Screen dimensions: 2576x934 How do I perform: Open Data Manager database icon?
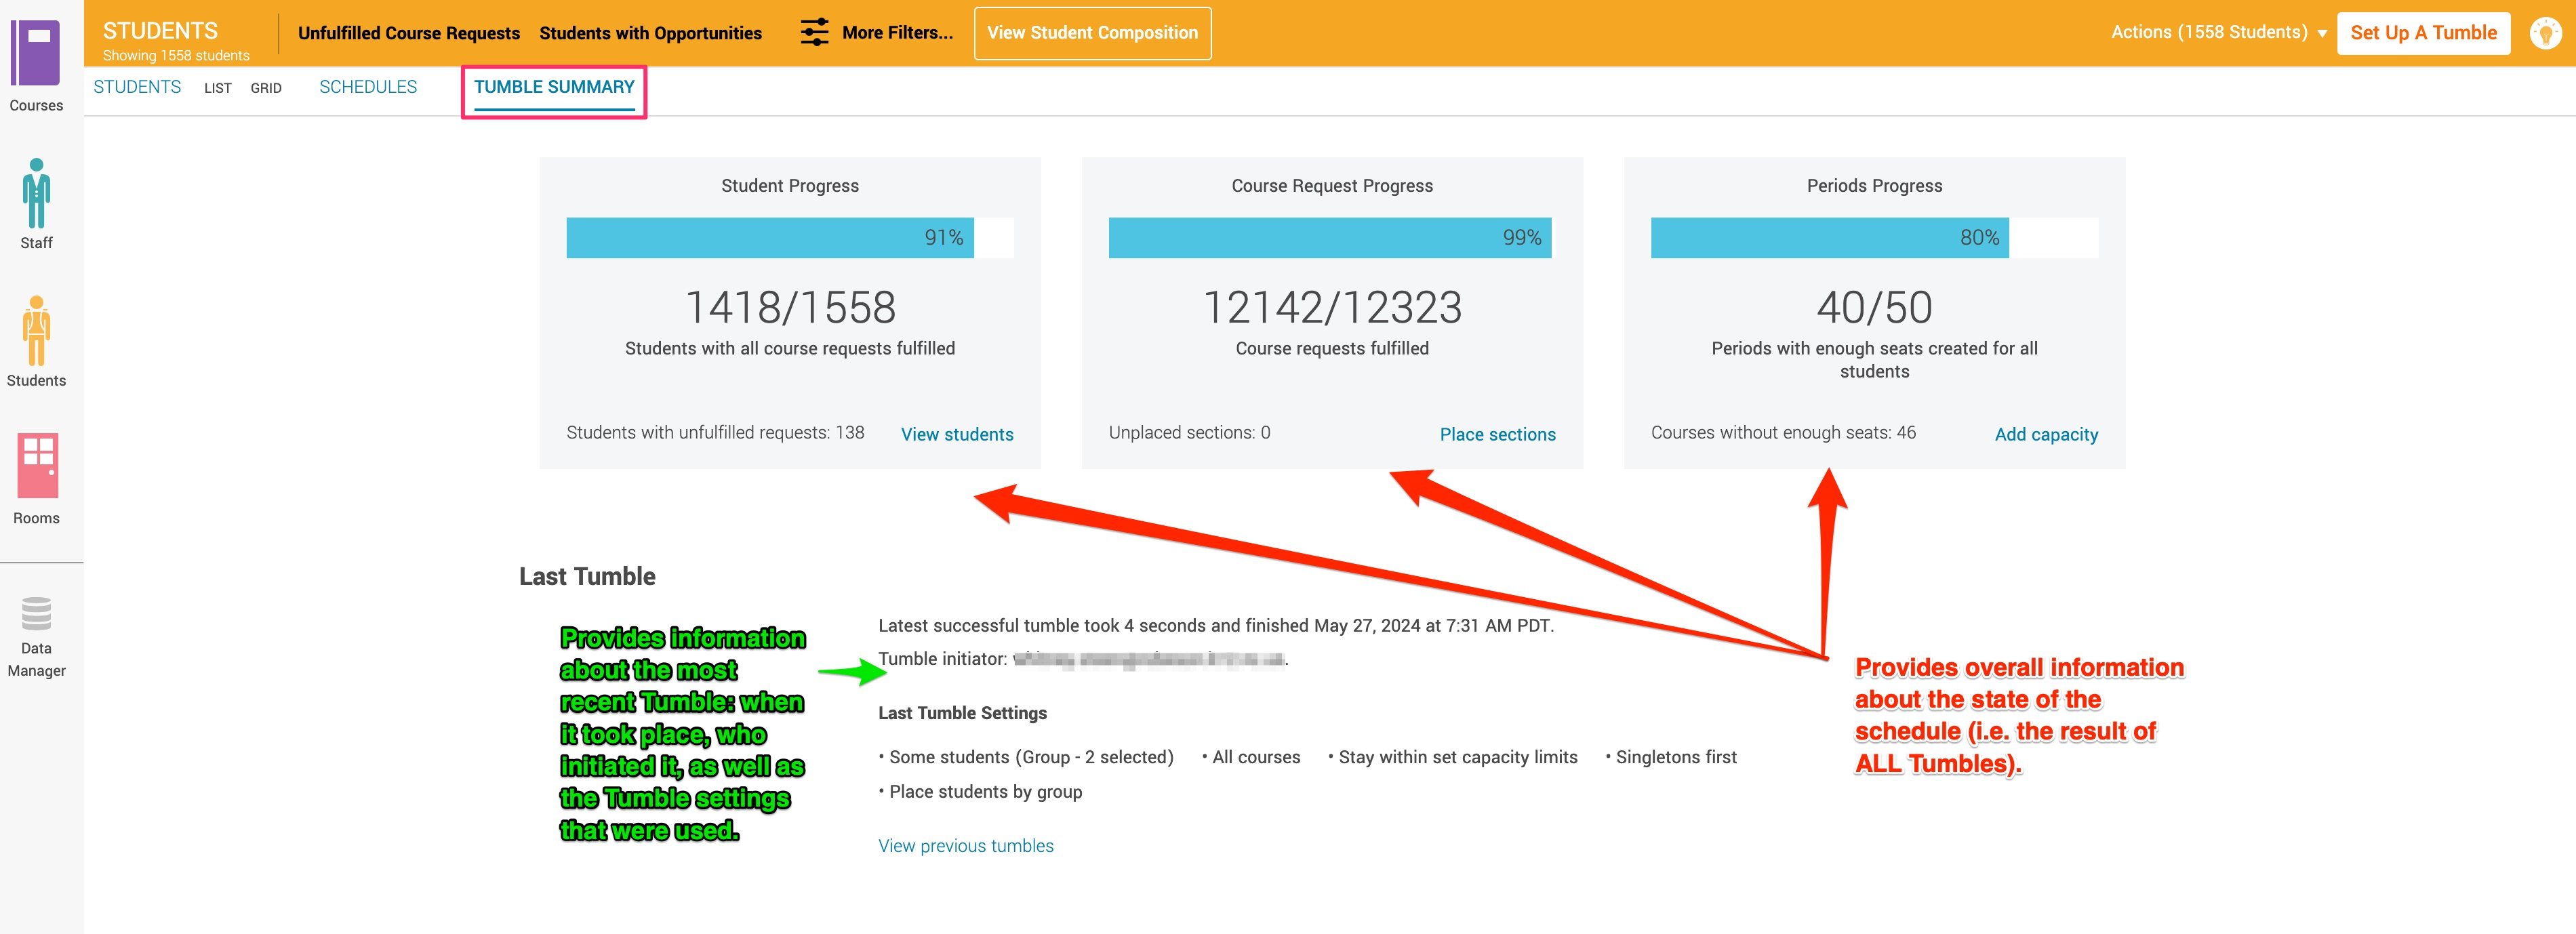[x=36, y=613]
